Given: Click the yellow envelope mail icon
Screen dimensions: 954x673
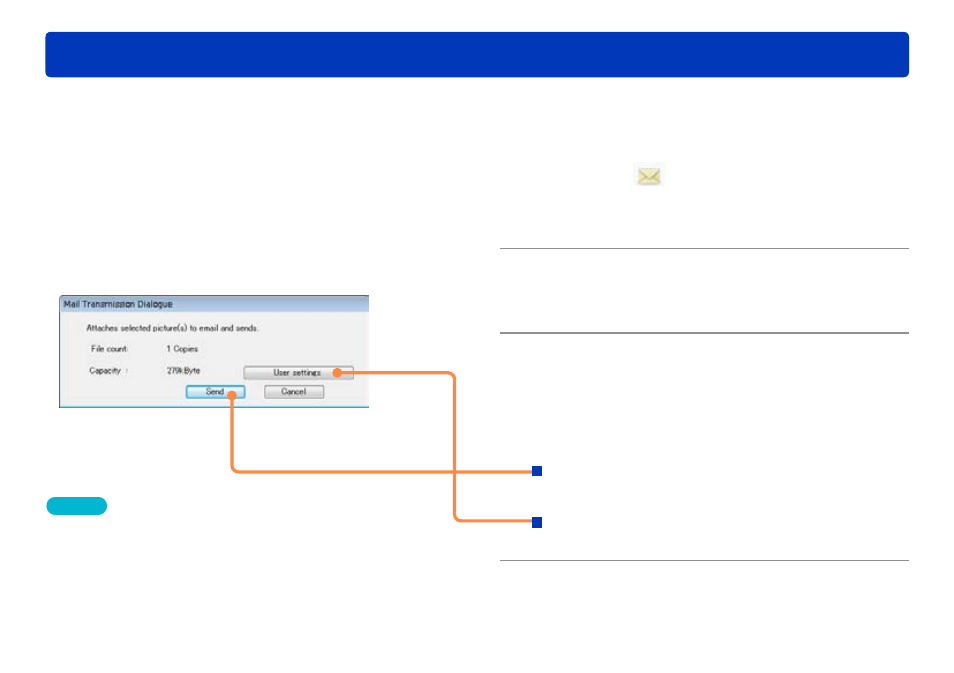Looking at the screenshot, I should (x=649, y=176).
